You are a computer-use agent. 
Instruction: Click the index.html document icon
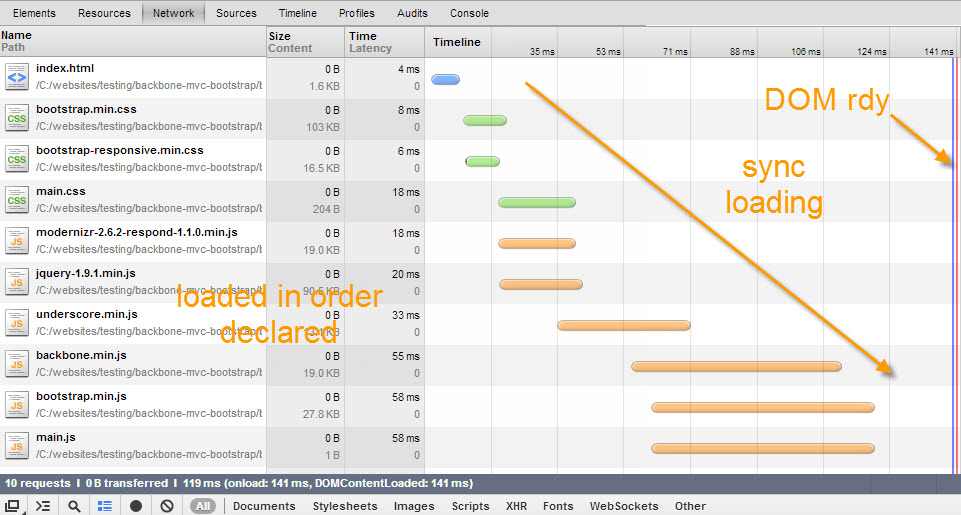pos(17,77)
